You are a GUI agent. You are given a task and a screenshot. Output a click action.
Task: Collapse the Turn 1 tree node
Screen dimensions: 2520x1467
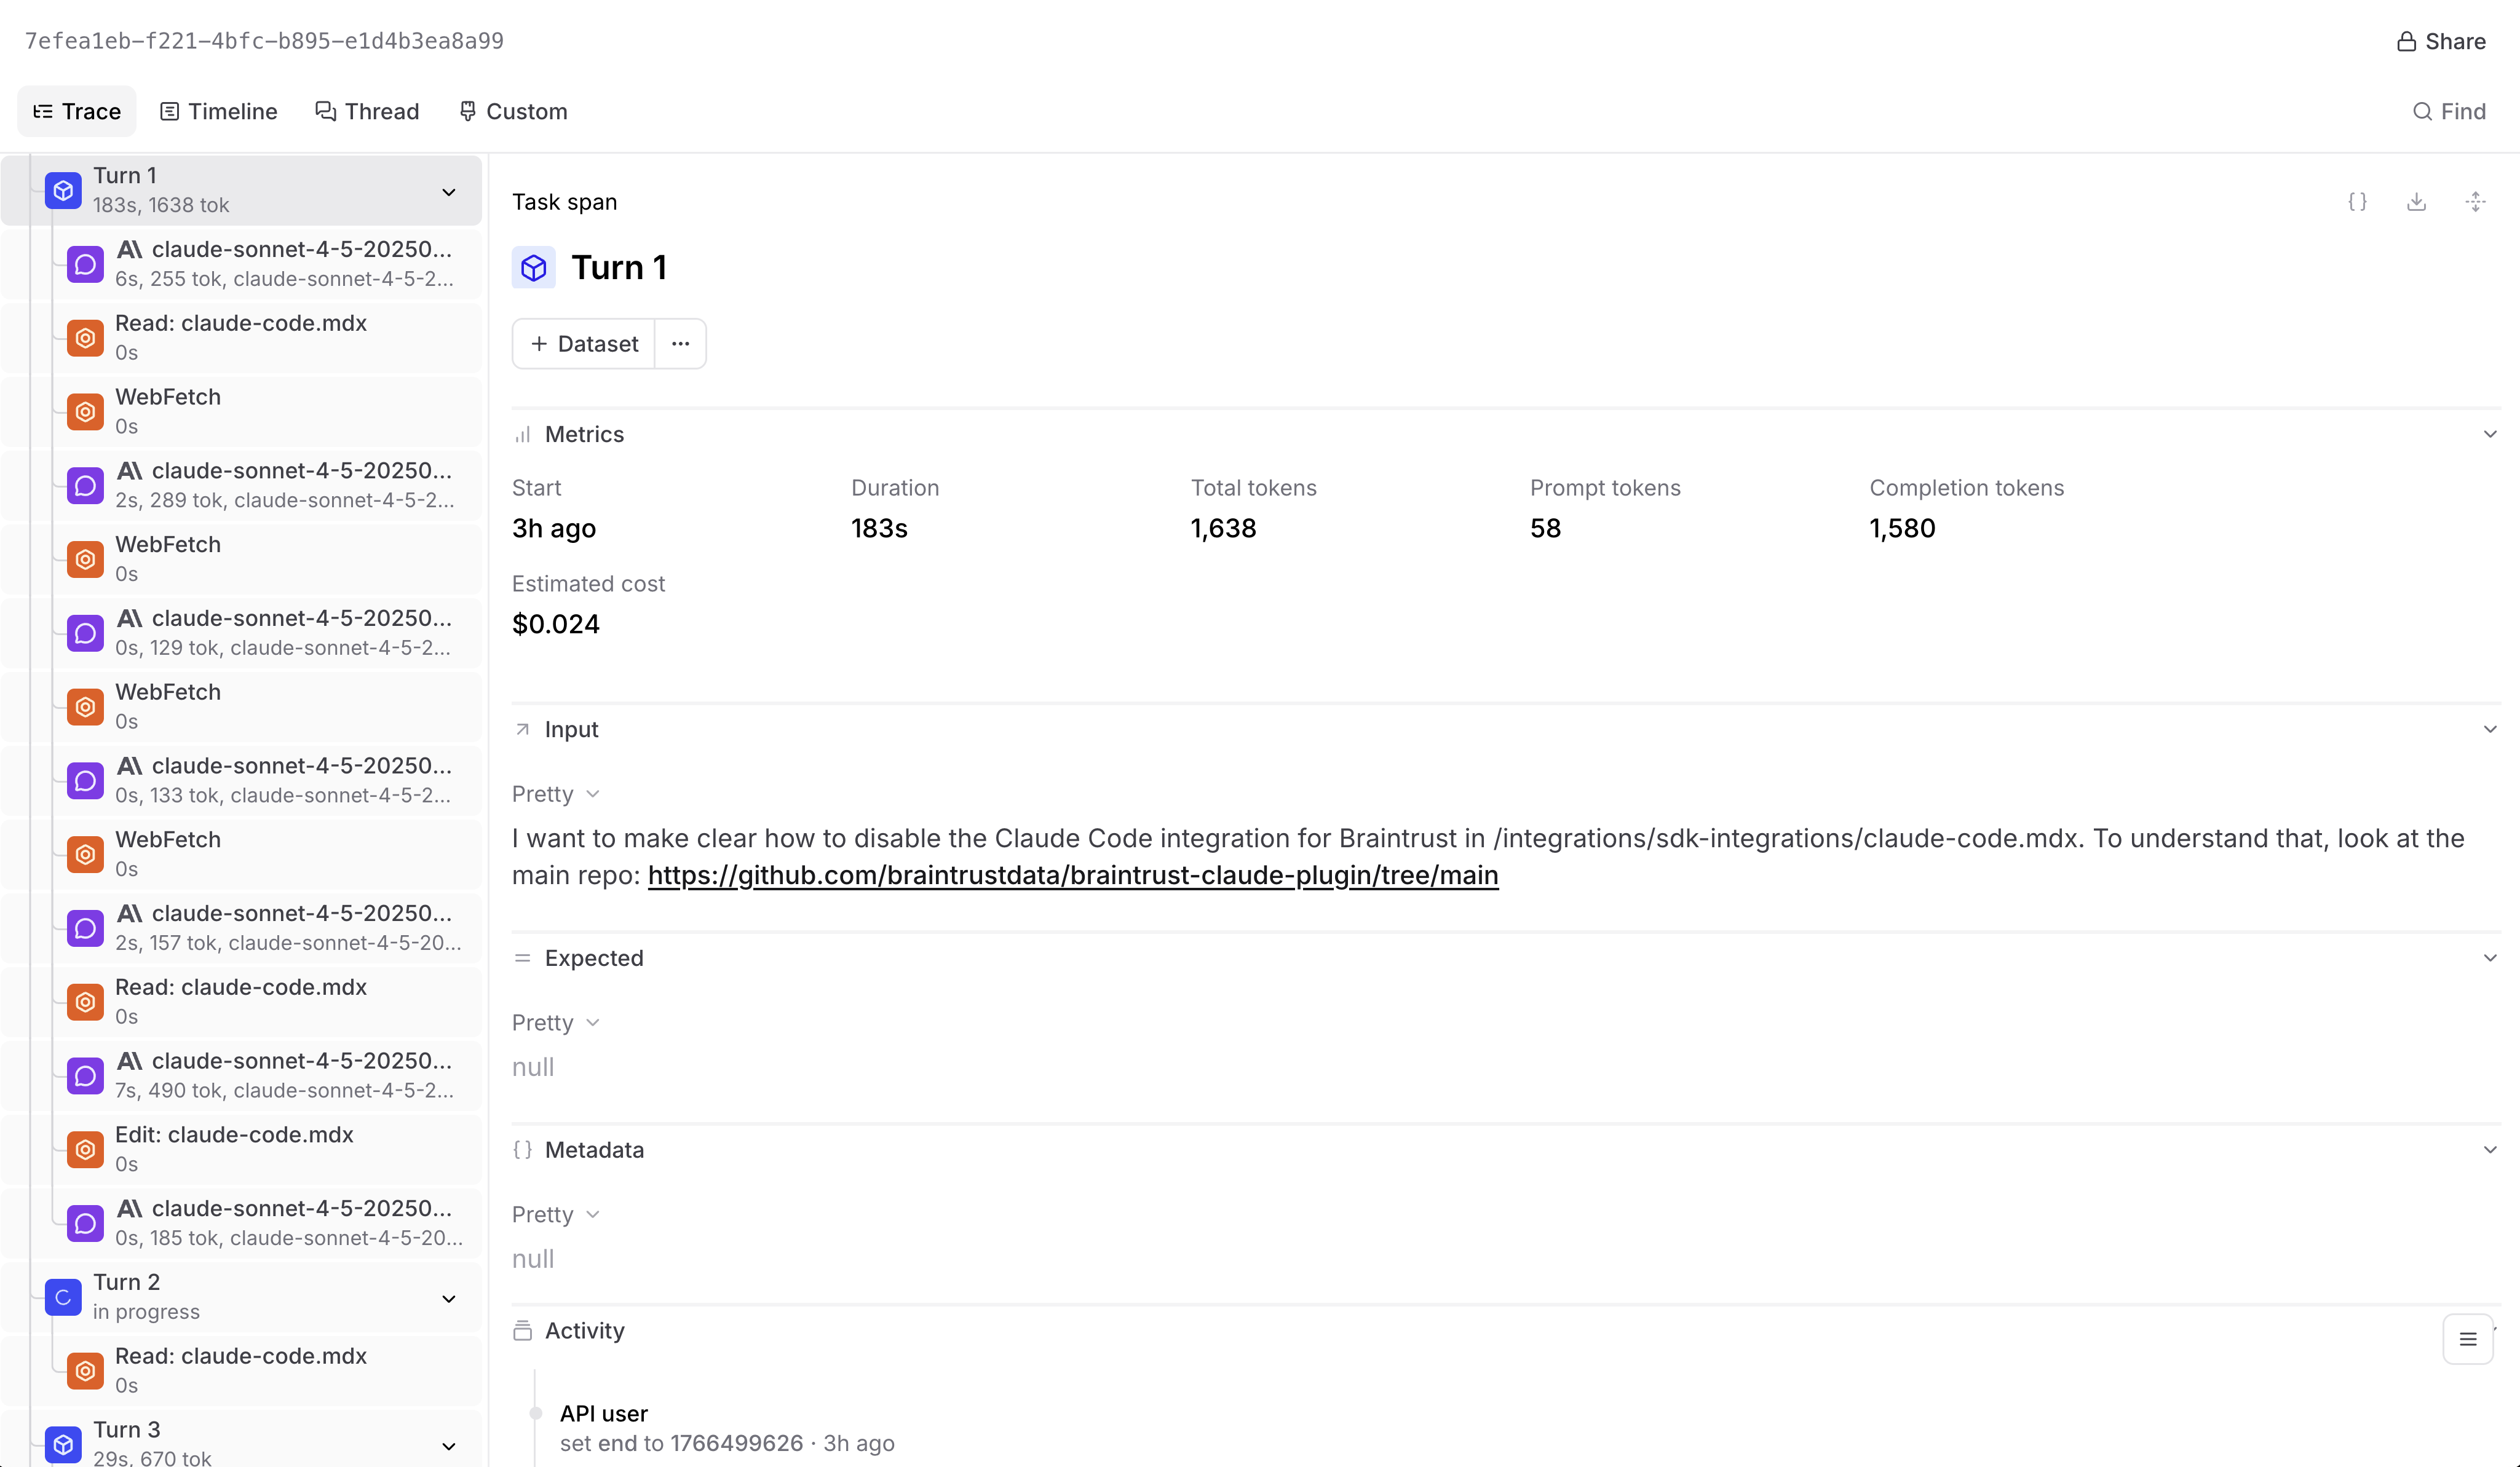tap(449, 192)
